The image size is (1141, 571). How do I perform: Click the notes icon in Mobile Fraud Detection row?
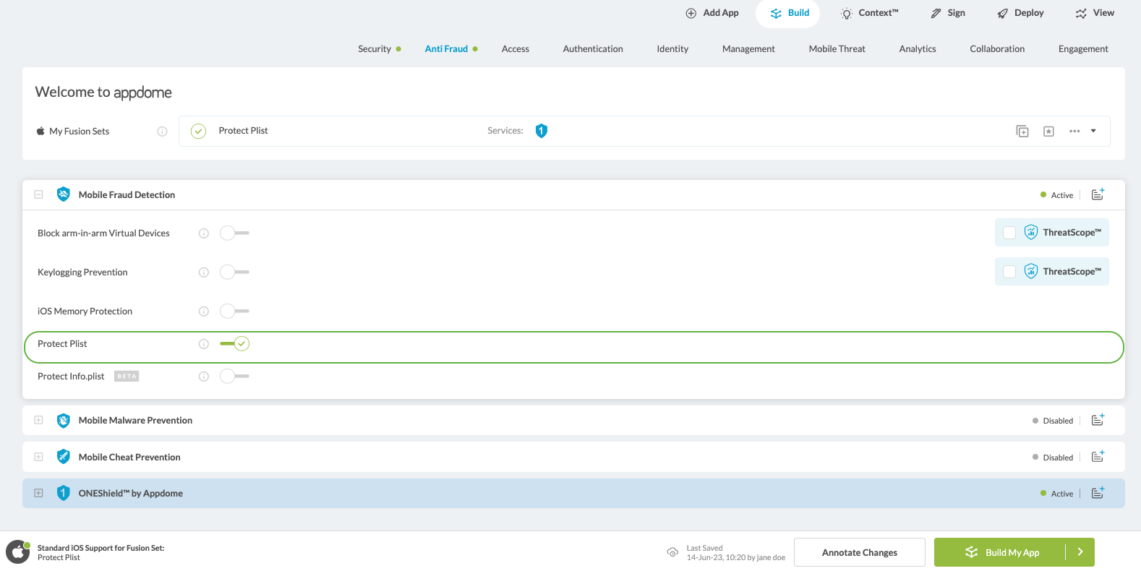(1097, 195)
